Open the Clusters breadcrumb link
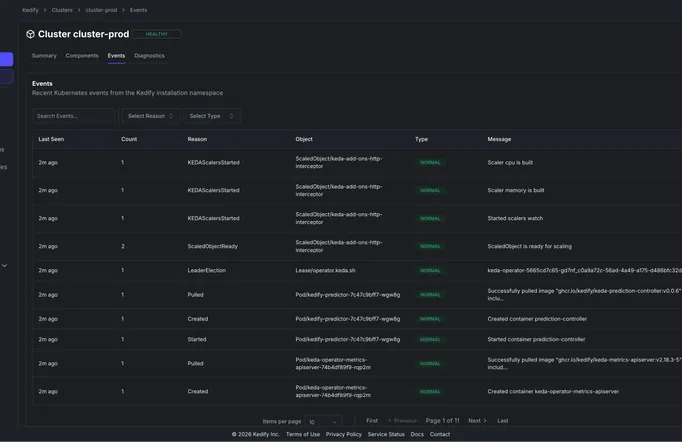Image resolution: width=682 pixels, height=442 pixels. 62,10
